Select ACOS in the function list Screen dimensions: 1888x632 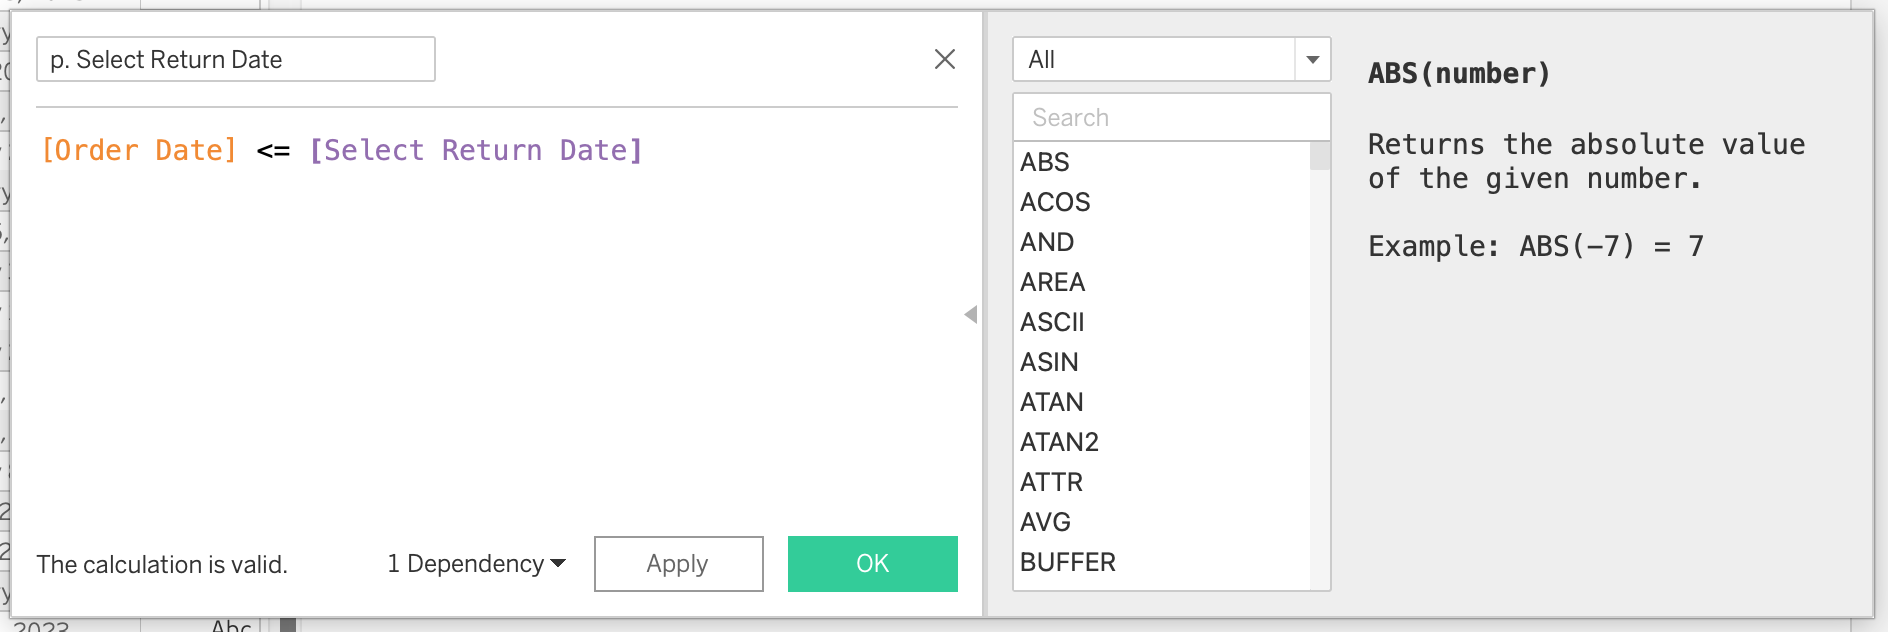click(x=1055, y=202)
